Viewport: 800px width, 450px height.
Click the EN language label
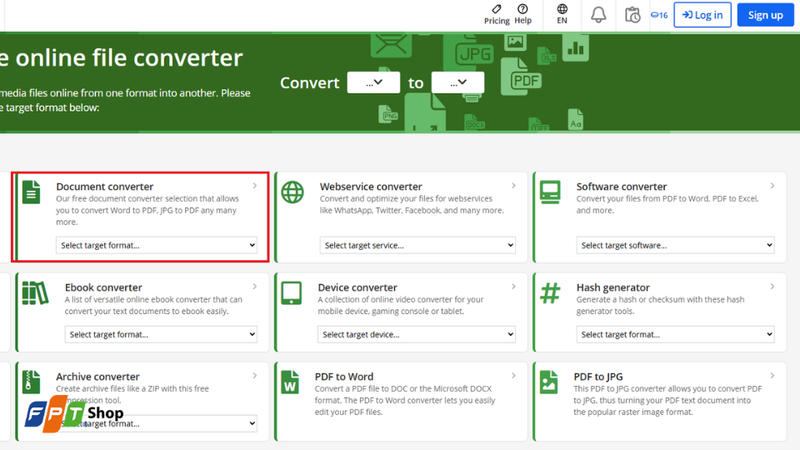[x=562, y=21]
